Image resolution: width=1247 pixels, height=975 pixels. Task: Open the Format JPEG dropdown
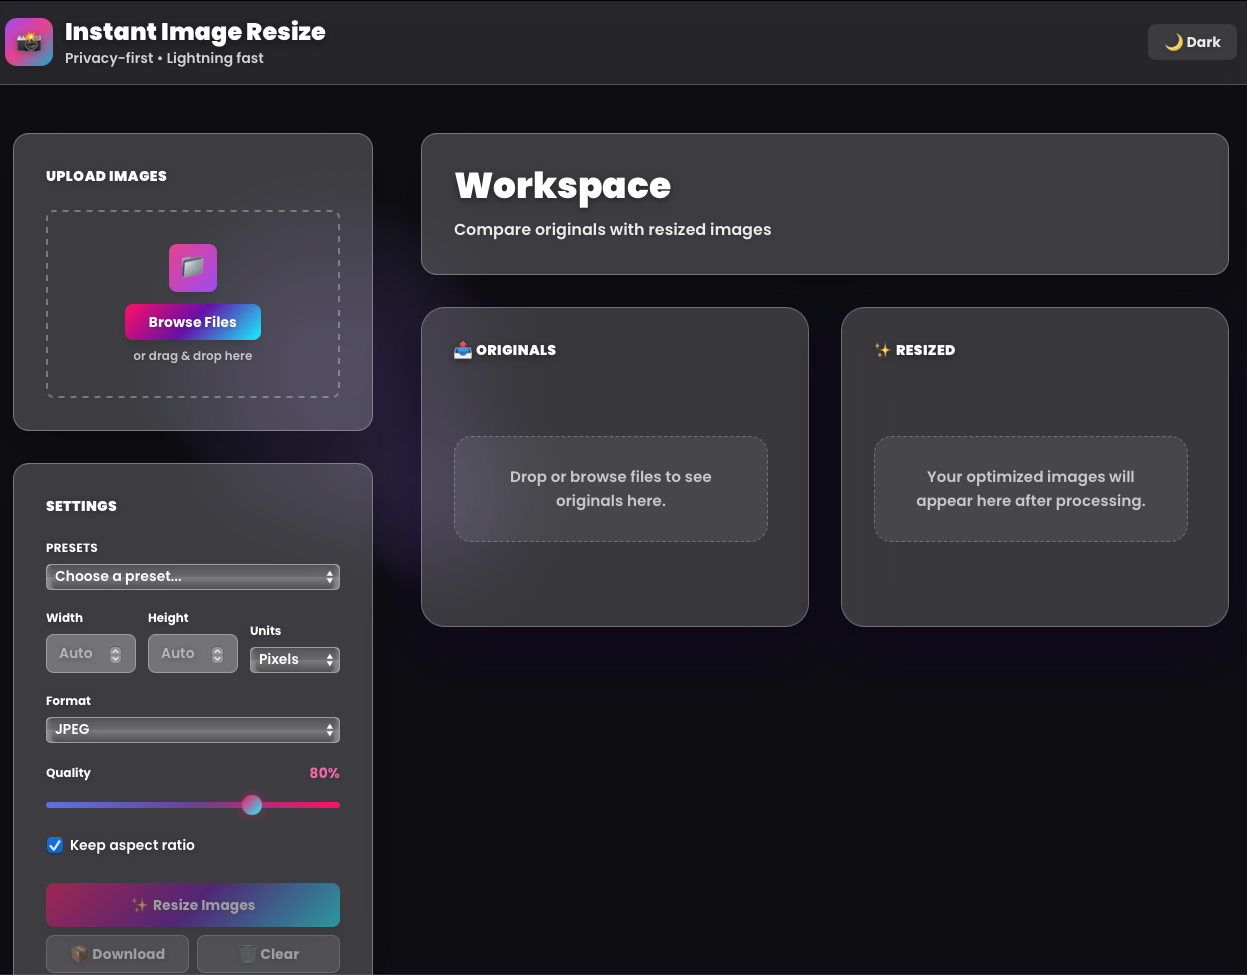(193, 730)
